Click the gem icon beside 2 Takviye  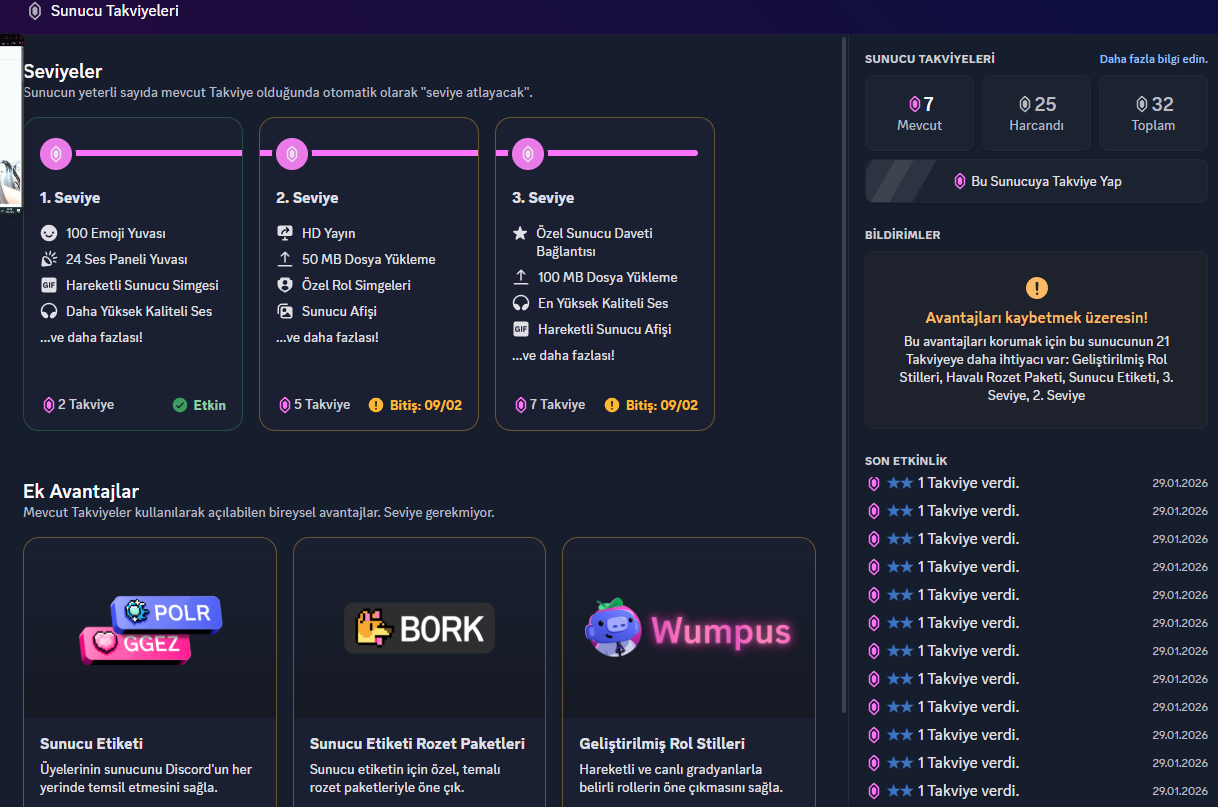coord(48,405)
